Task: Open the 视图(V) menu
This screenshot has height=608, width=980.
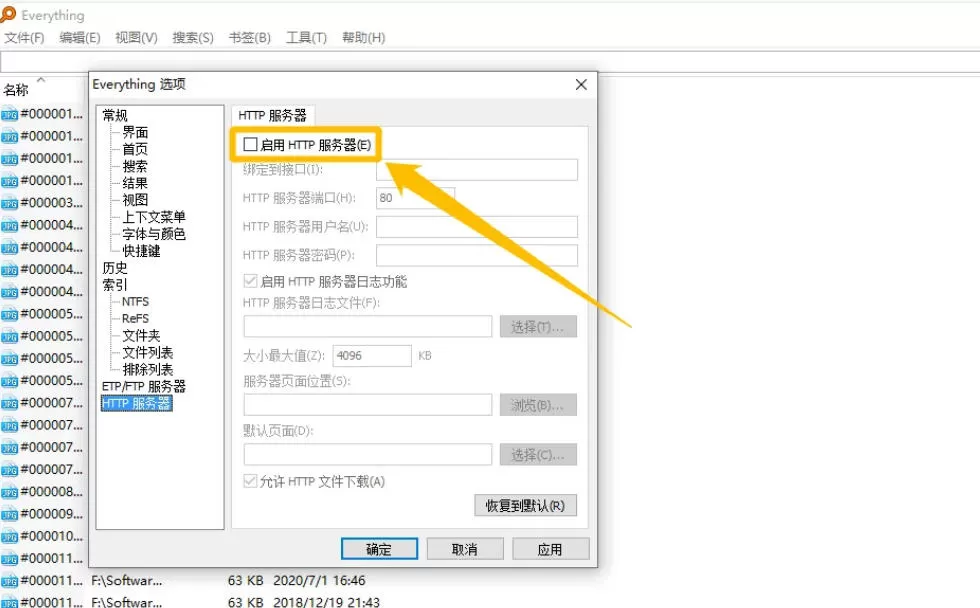Action: click(136, 37)
